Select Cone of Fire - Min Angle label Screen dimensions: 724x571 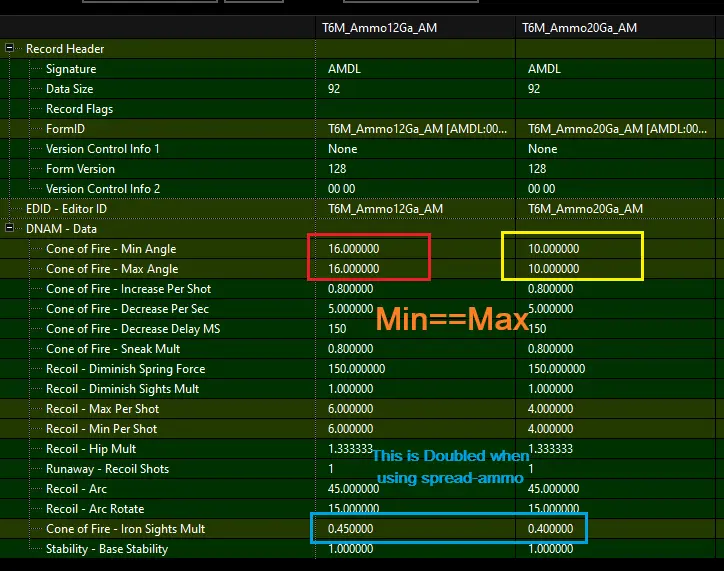tap(111, 249)
